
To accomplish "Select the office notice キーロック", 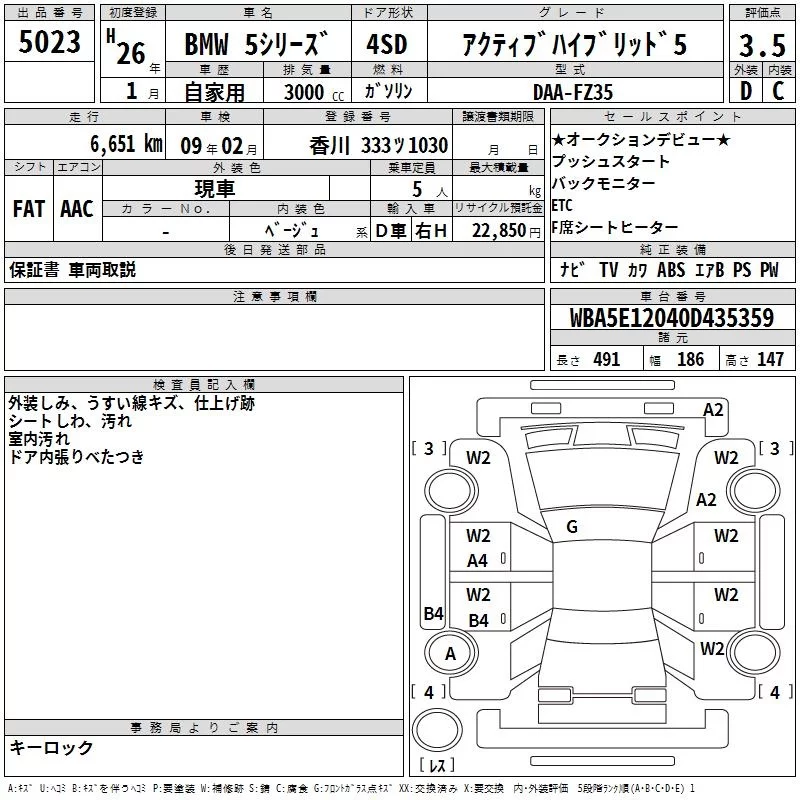I will point(51,747).
